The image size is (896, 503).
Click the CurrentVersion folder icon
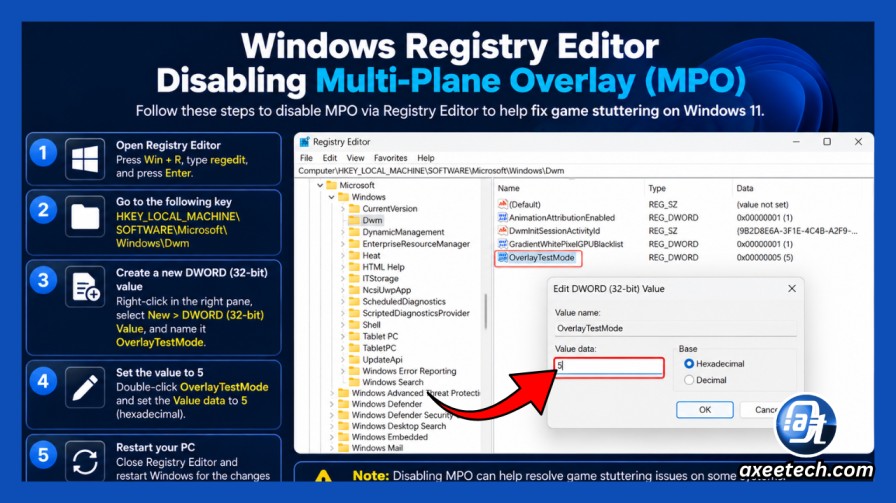tap(354, 209)
